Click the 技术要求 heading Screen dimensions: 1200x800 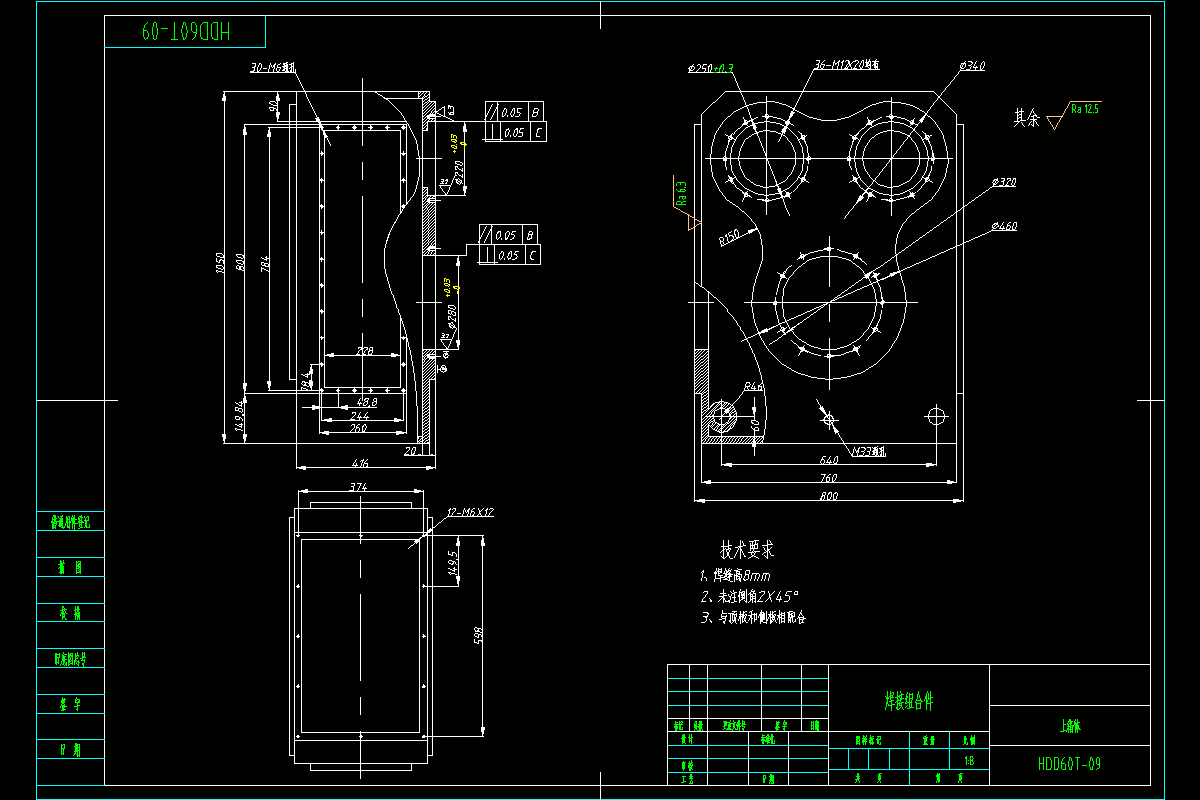coord(747,550)
